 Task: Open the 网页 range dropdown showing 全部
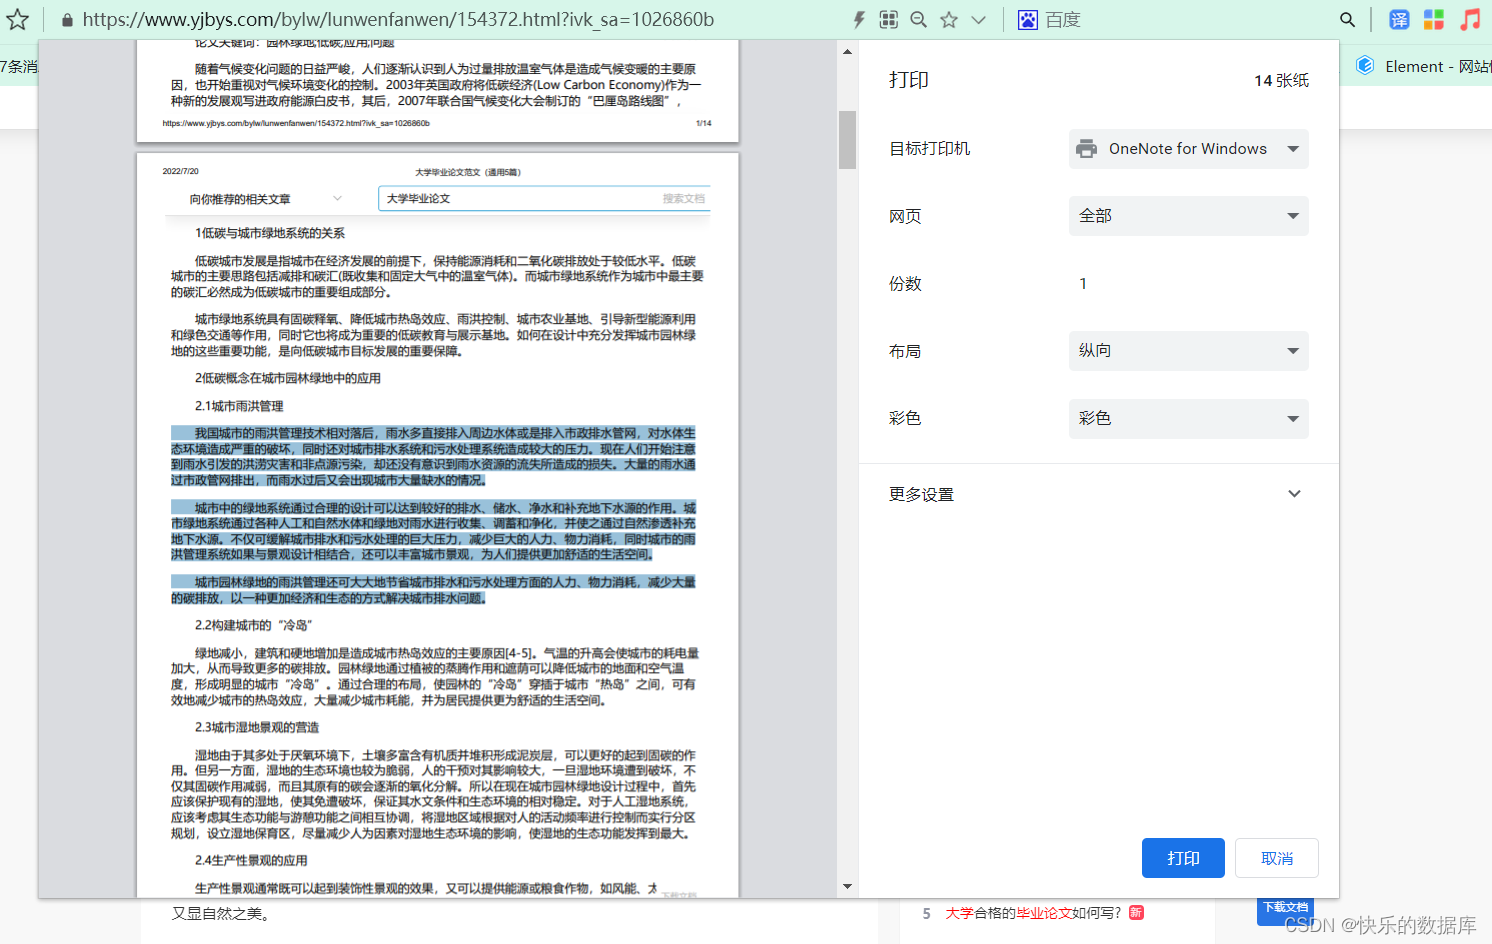coord(1188,215)
